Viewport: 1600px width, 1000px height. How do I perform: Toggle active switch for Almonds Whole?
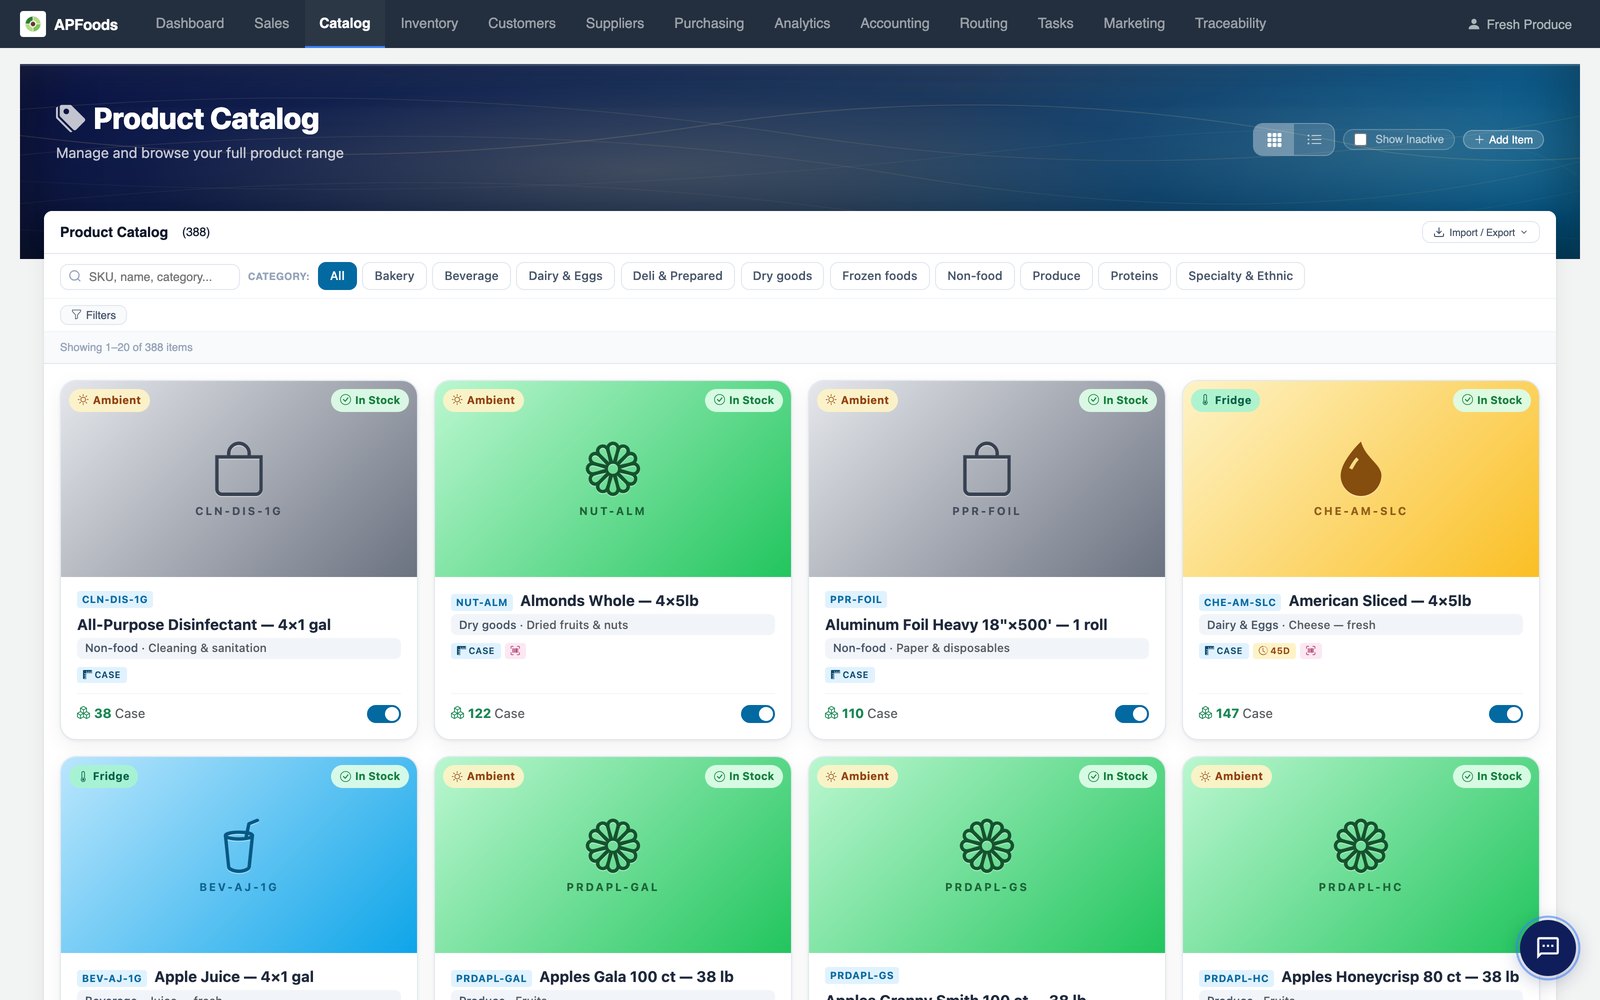coord(758,714)
